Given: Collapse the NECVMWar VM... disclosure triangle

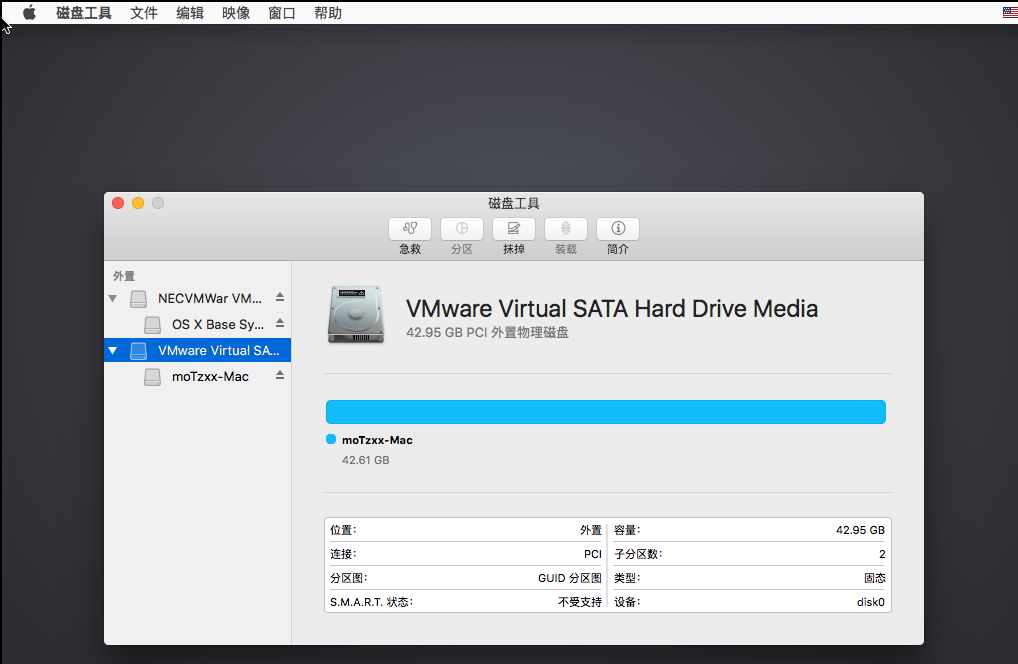Looking at the screenshot, I should point(113,299).
